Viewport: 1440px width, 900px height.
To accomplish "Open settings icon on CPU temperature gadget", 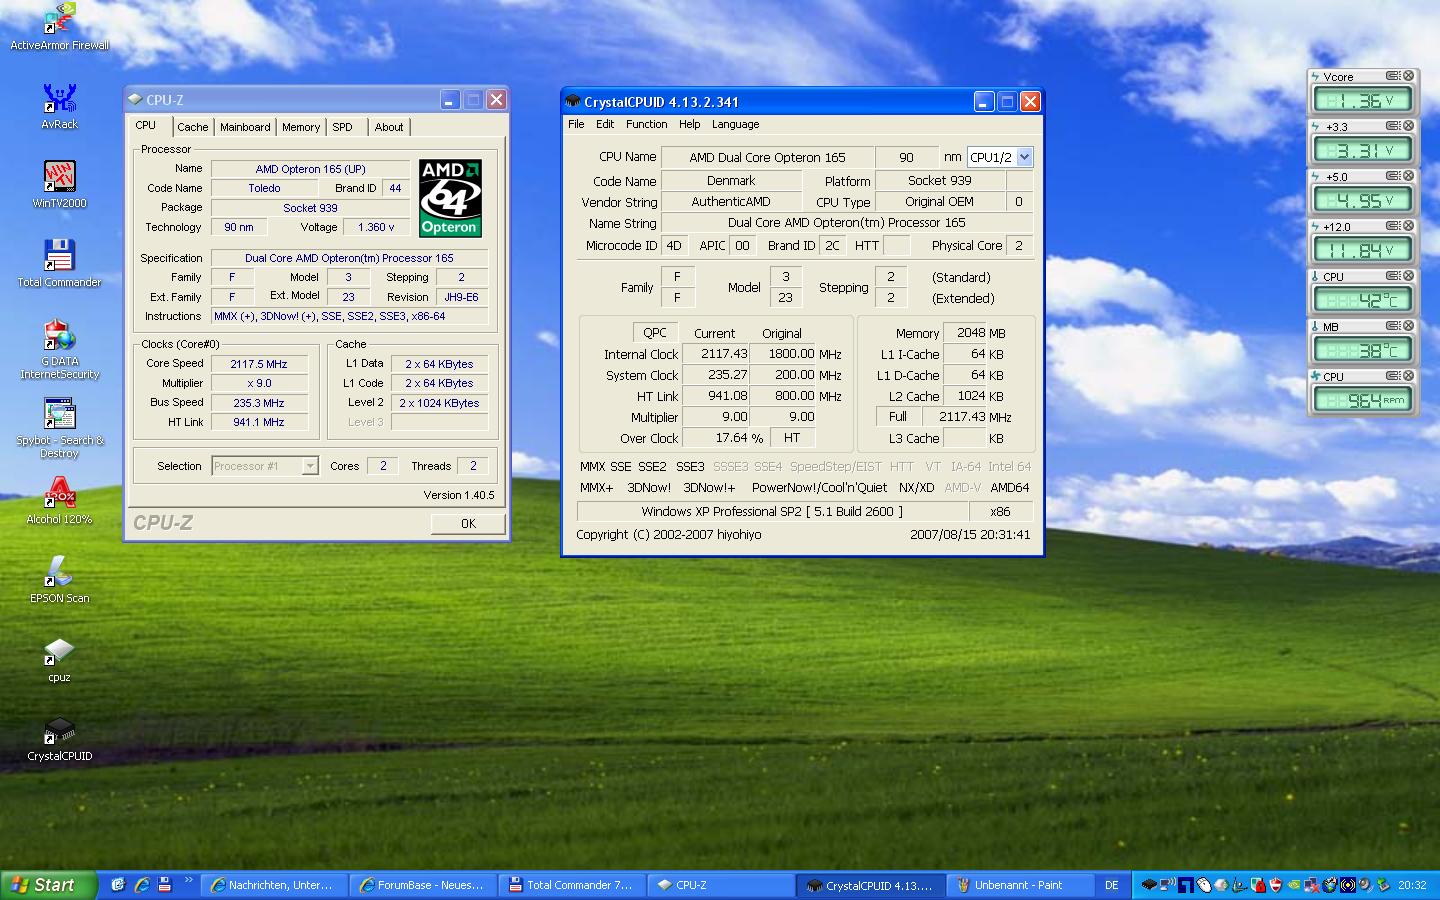I will [1392, 276].
